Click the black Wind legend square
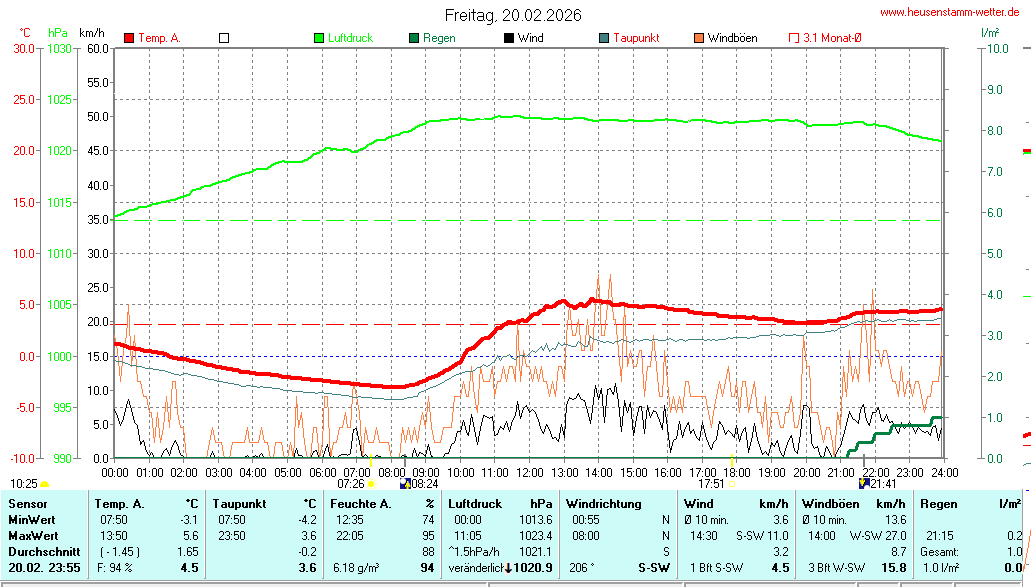Screen dimensions: 1034x587 509,38
